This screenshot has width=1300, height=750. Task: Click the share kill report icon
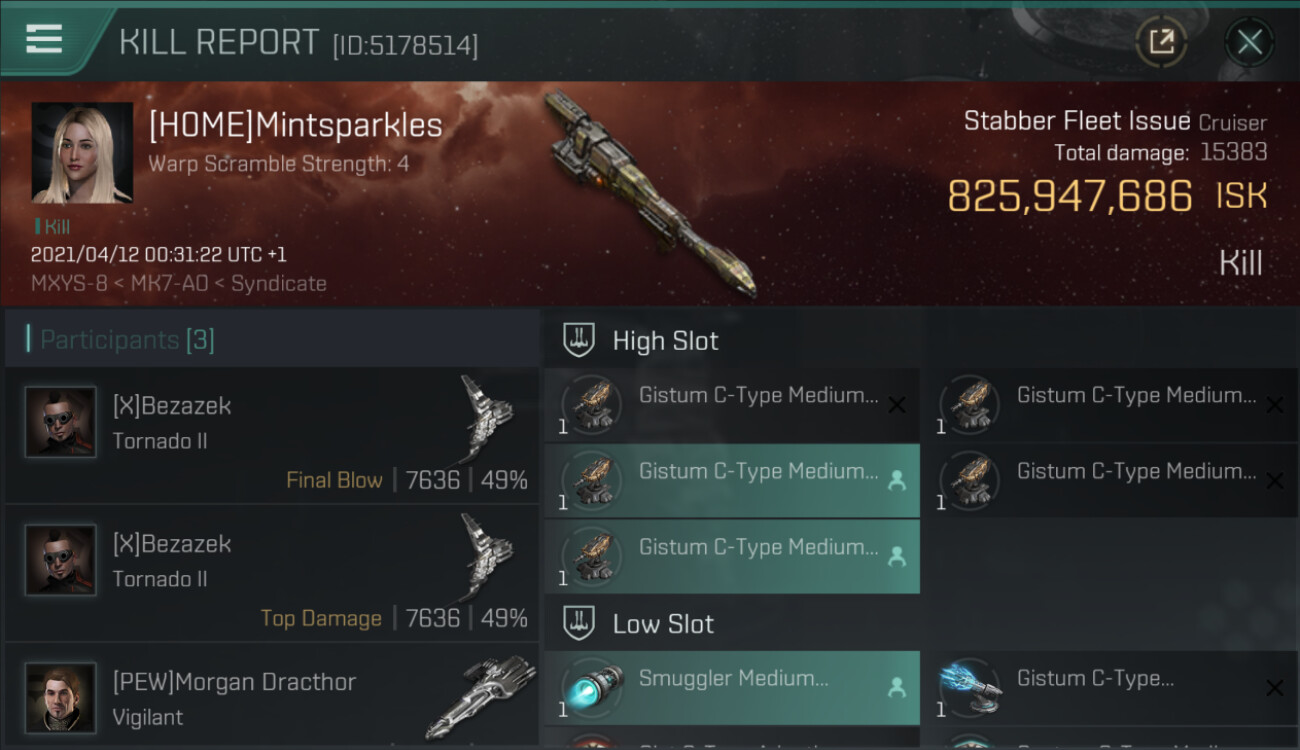click(1161, 42)
